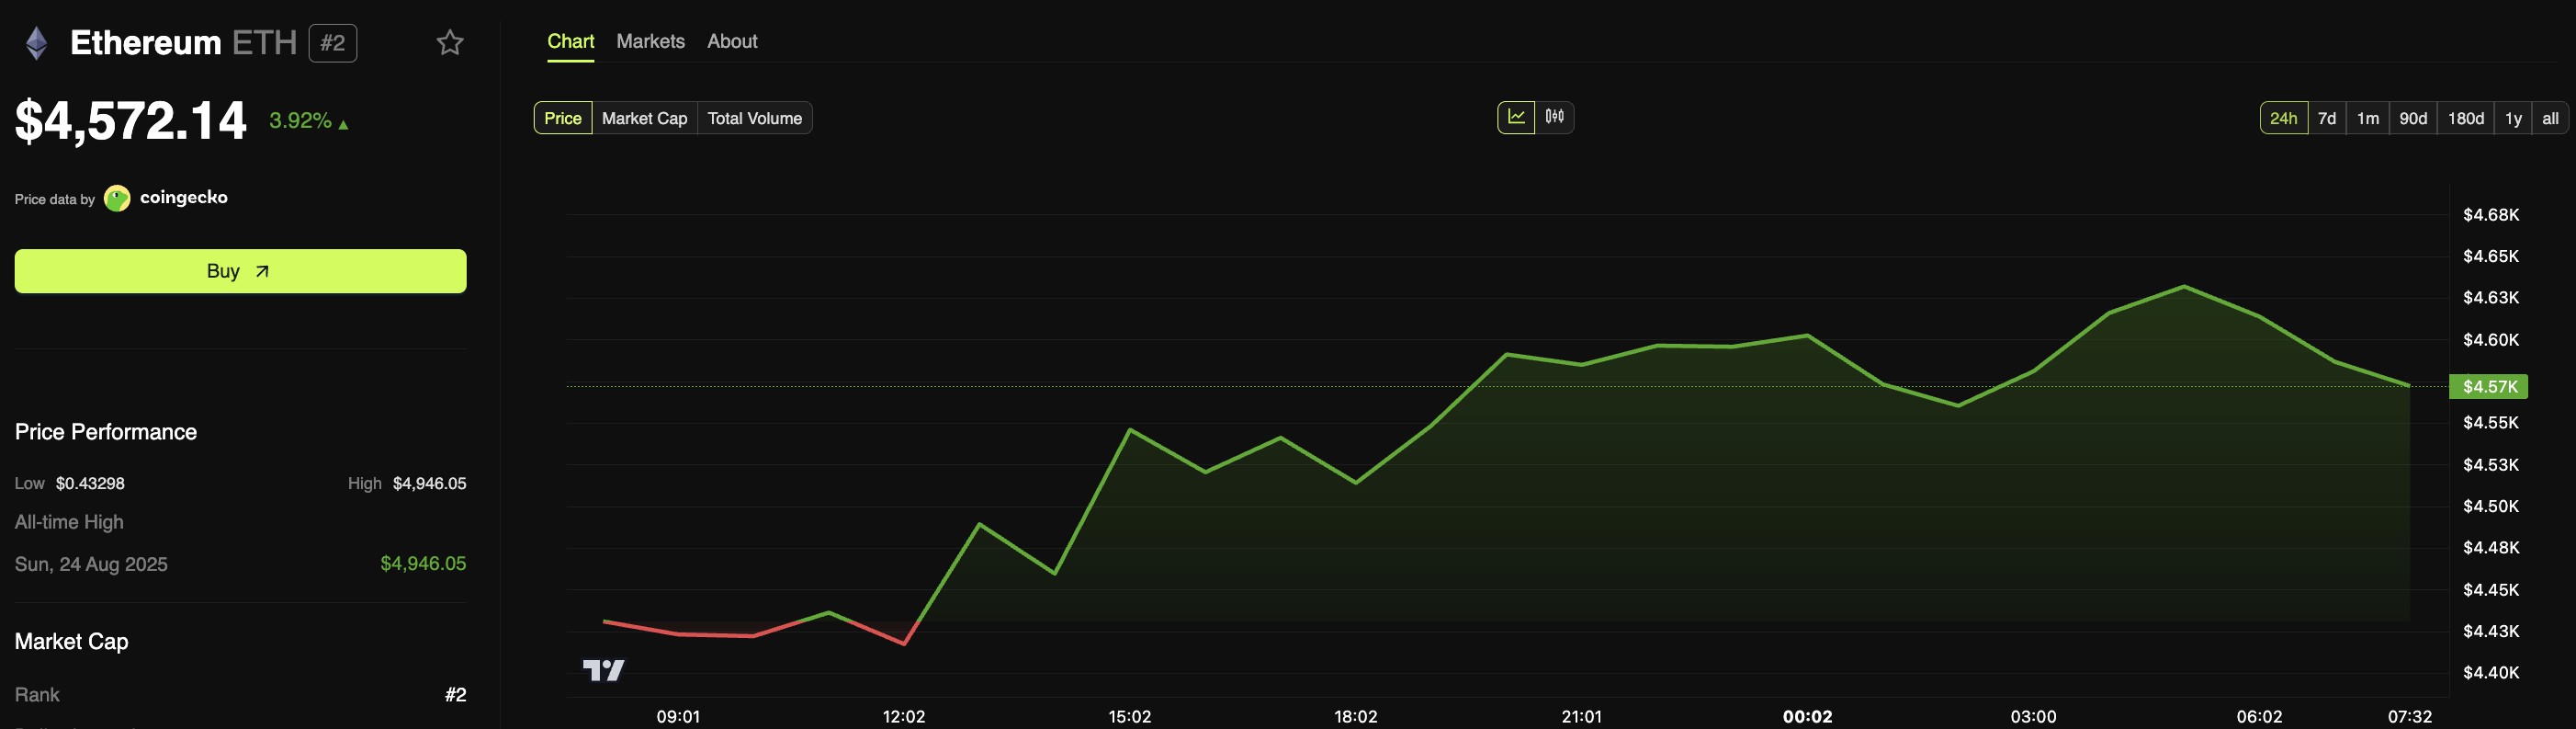Set chart range to 24h
This screenshot has width=2576, height=729.
click(x=2284, y=118)
